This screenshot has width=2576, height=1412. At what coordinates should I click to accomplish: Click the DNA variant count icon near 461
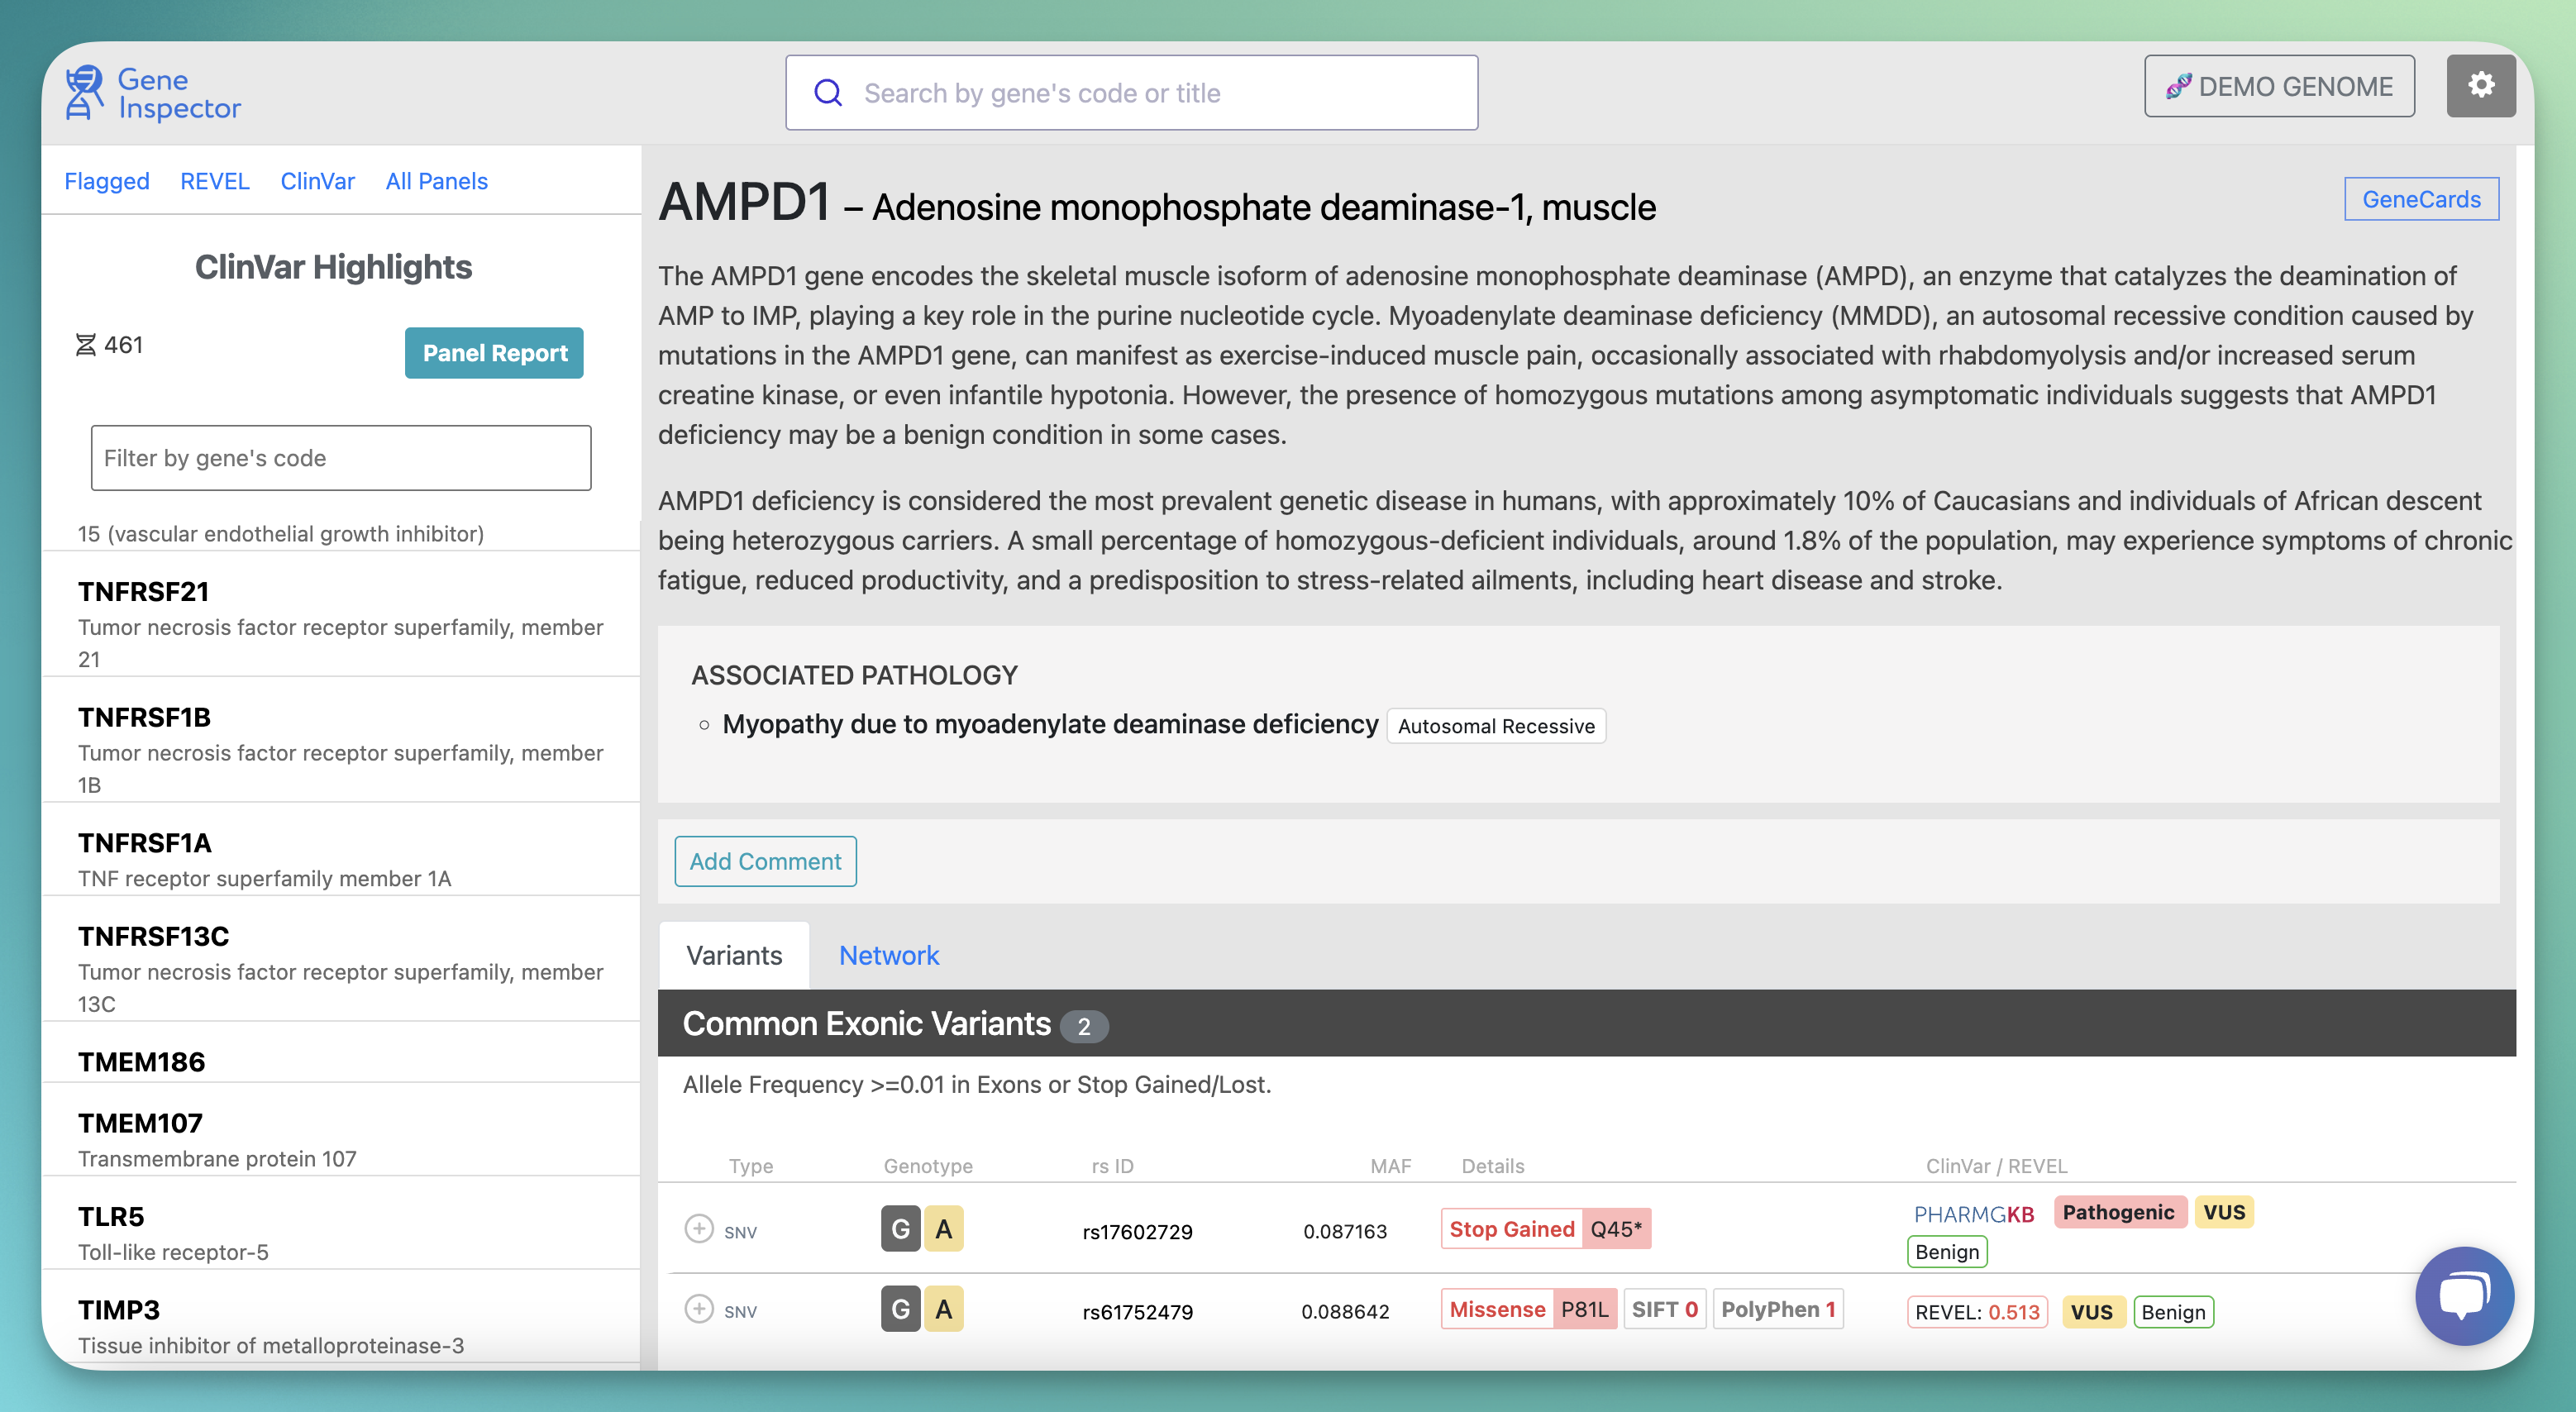[x=86, y=345]
